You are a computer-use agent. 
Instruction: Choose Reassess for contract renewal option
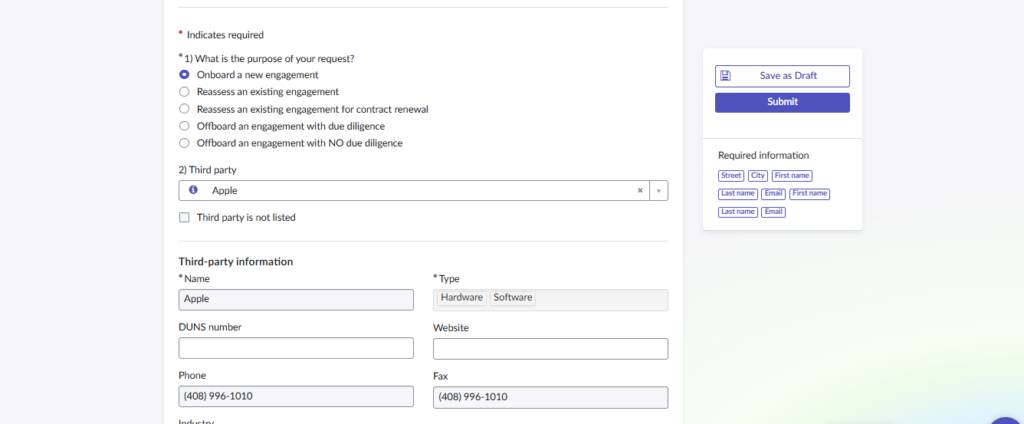(x=184, y=108)
